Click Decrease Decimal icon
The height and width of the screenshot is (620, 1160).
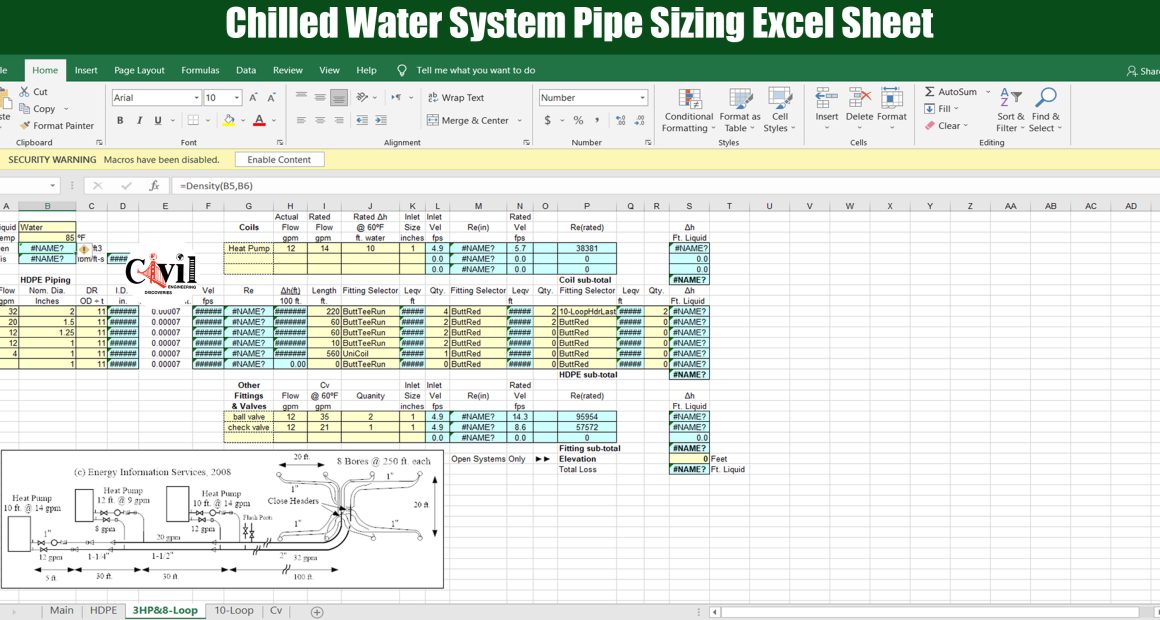point(640,121)
